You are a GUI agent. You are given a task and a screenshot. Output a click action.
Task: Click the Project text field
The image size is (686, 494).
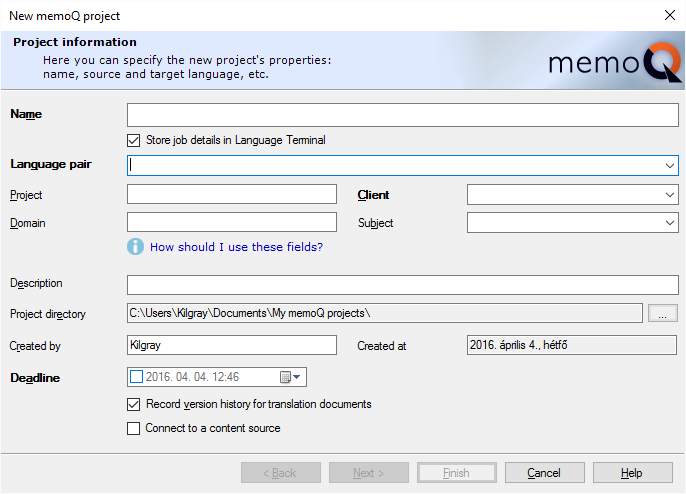pyautogui.click(x=232, y=194)
